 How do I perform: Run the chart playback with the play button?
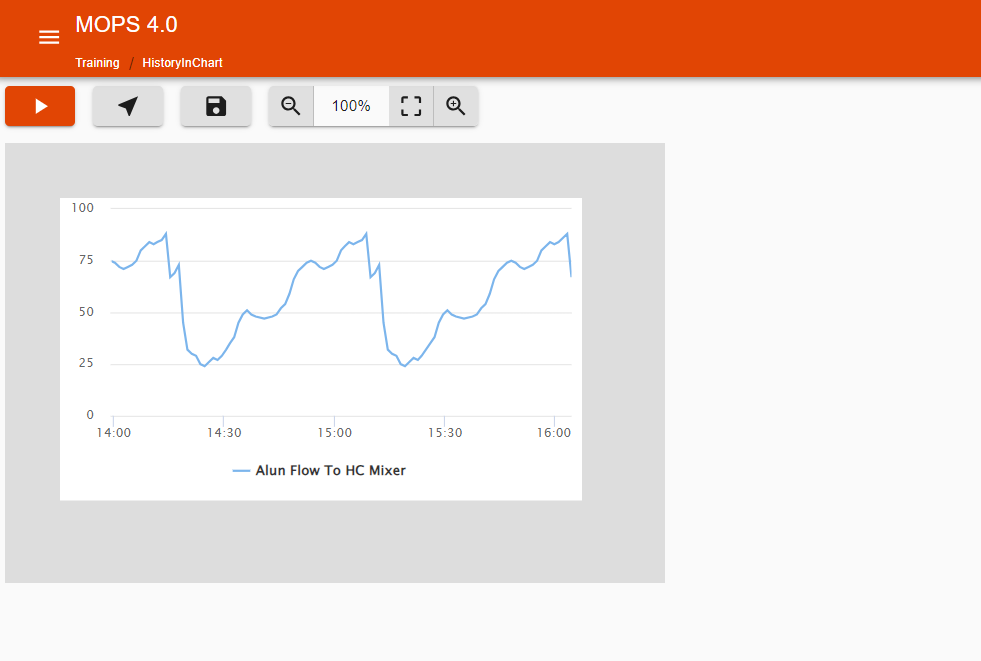(40, 105)
